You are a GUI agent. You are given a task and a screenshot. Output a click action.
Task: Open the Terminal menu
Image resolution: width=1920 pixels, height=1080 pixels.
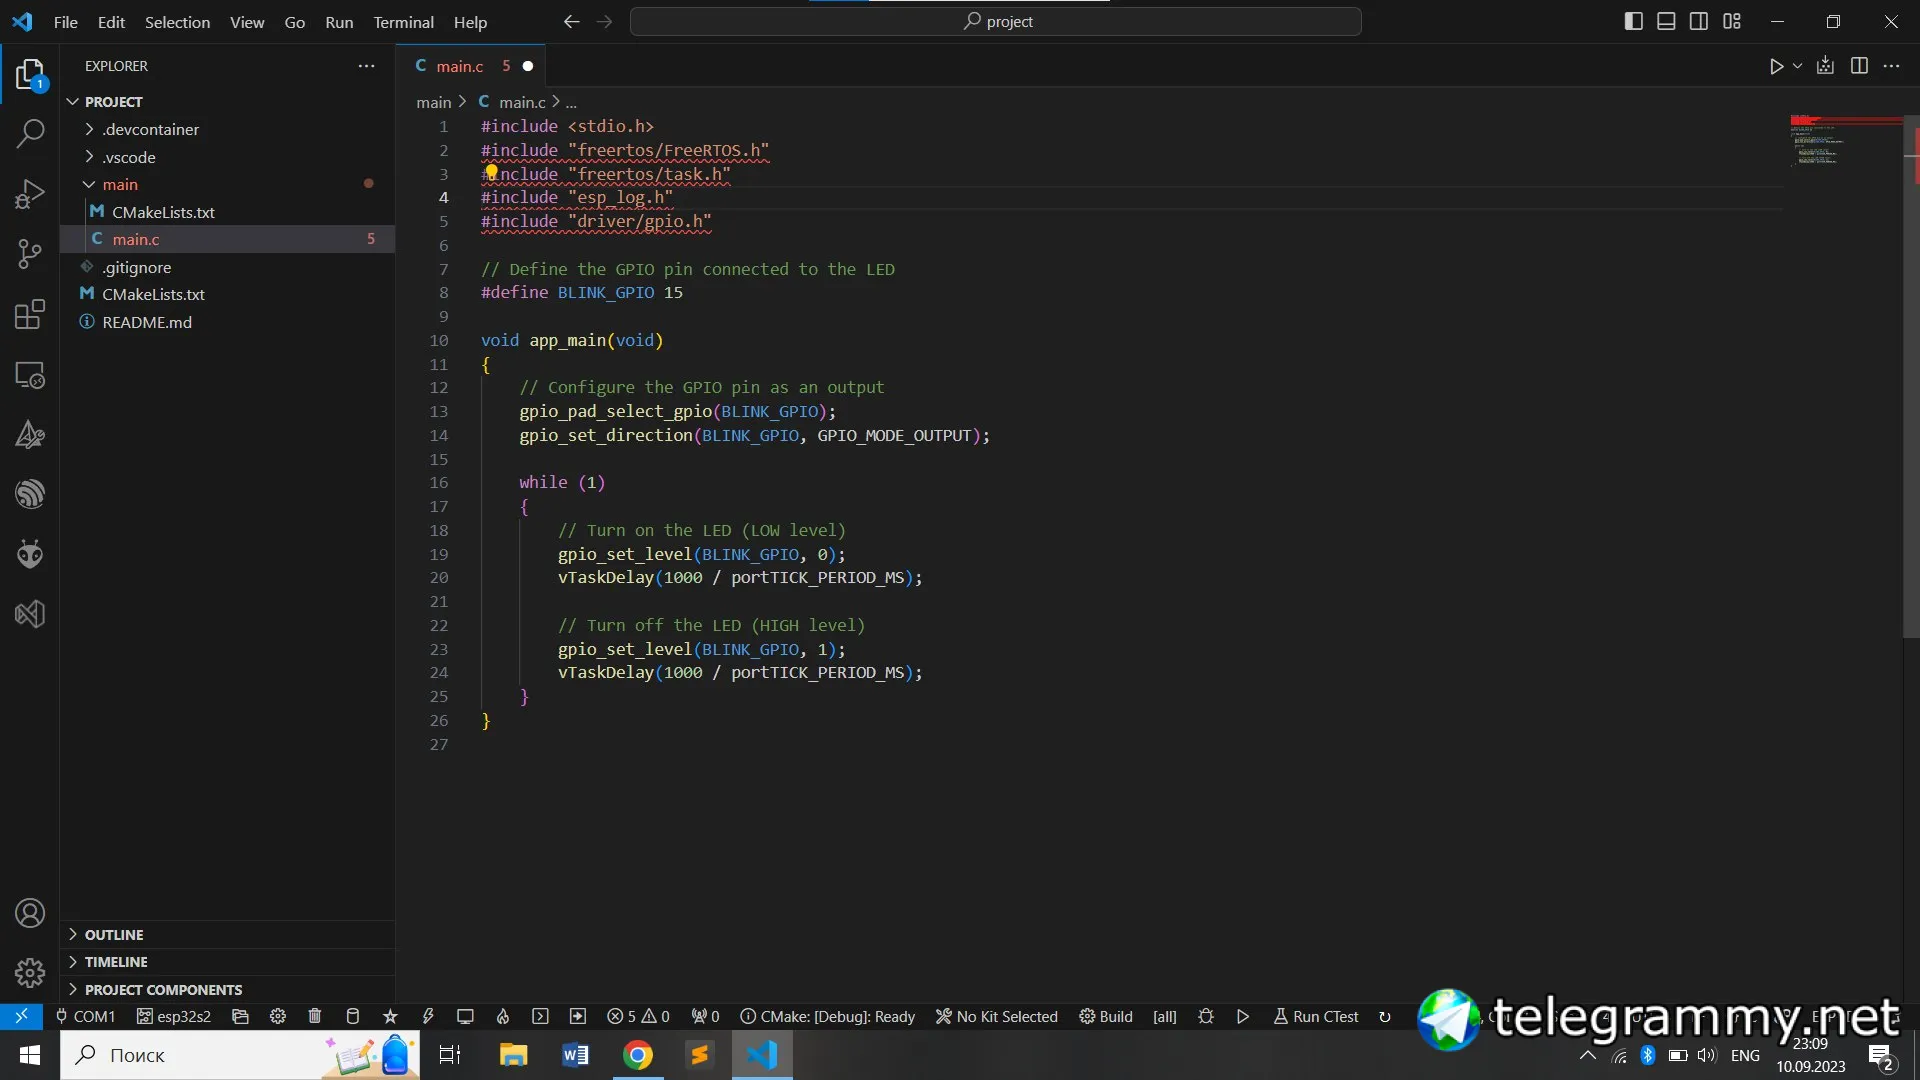coord(403,22)
